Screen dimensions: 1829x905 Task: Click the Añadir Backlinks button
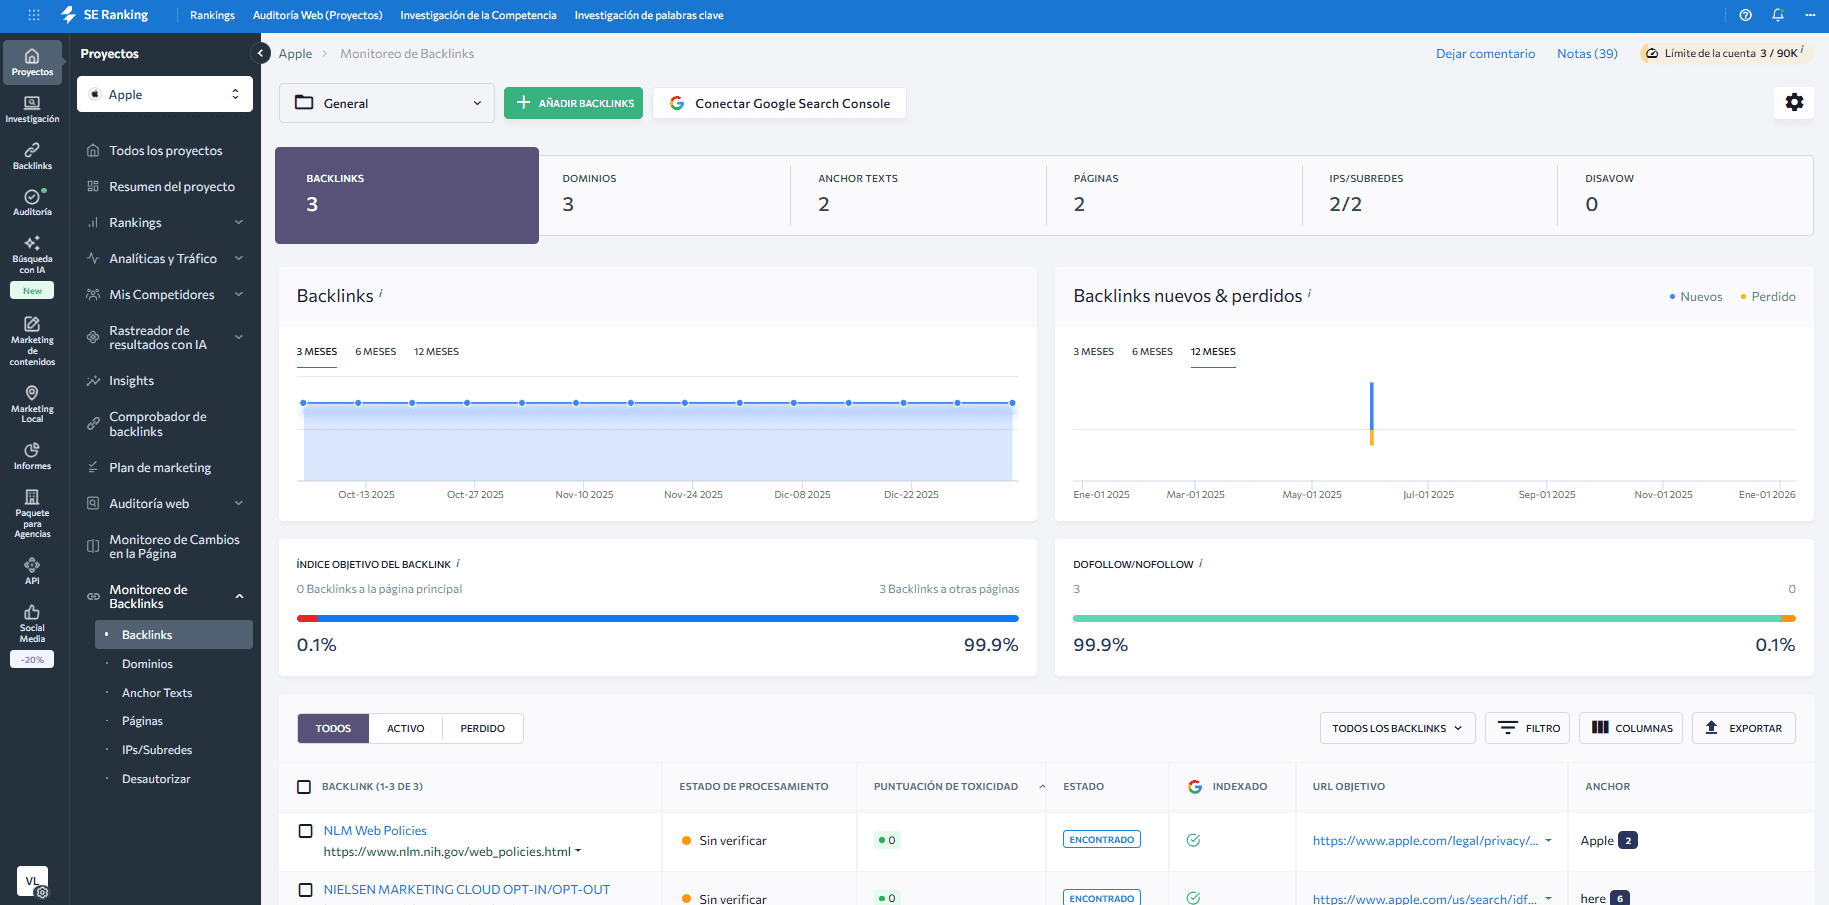click(573, 103)
